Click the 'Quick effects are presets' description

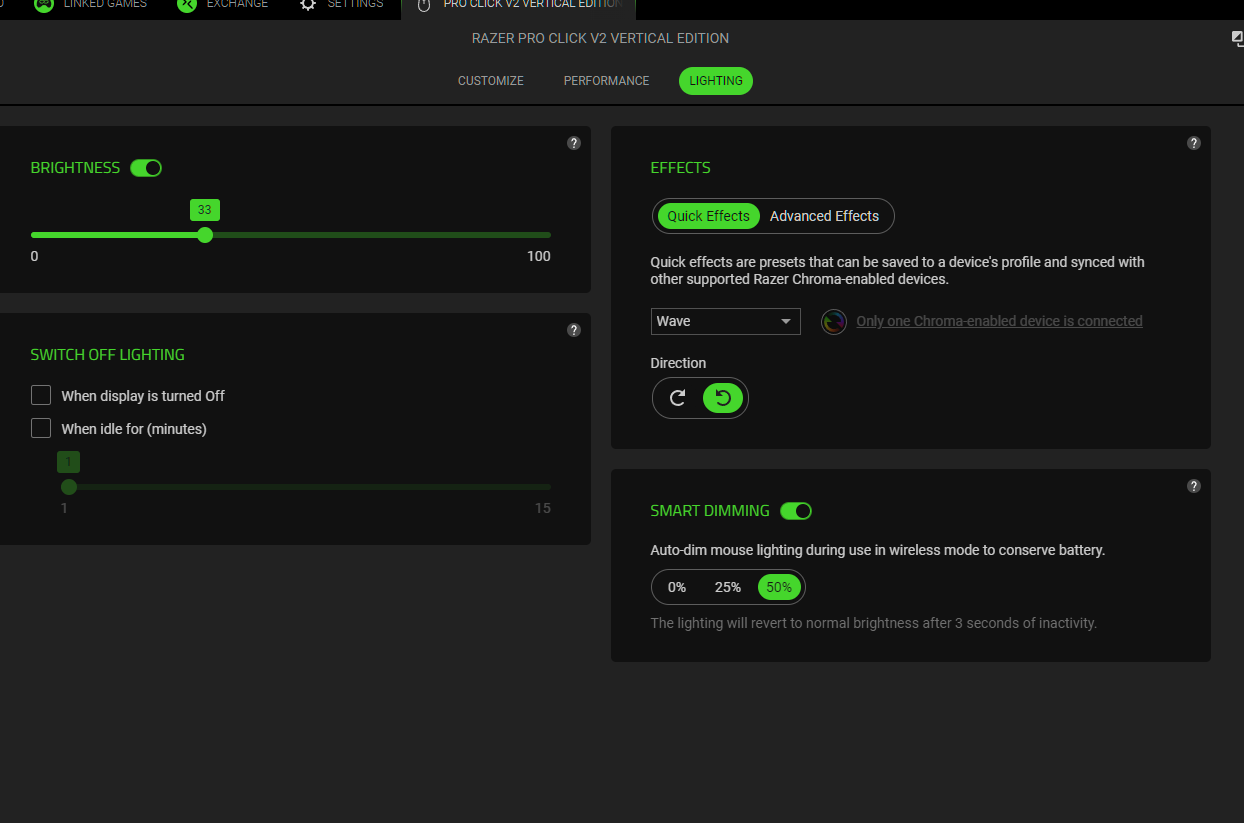(x=898, y=271)
